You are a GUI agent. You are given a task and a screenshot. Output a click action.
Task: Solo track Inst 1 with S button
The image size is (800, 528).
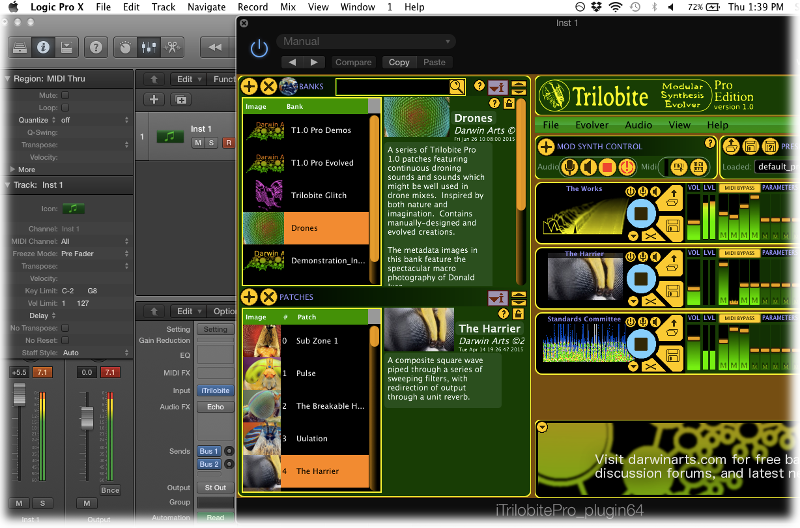pos(211,143)
